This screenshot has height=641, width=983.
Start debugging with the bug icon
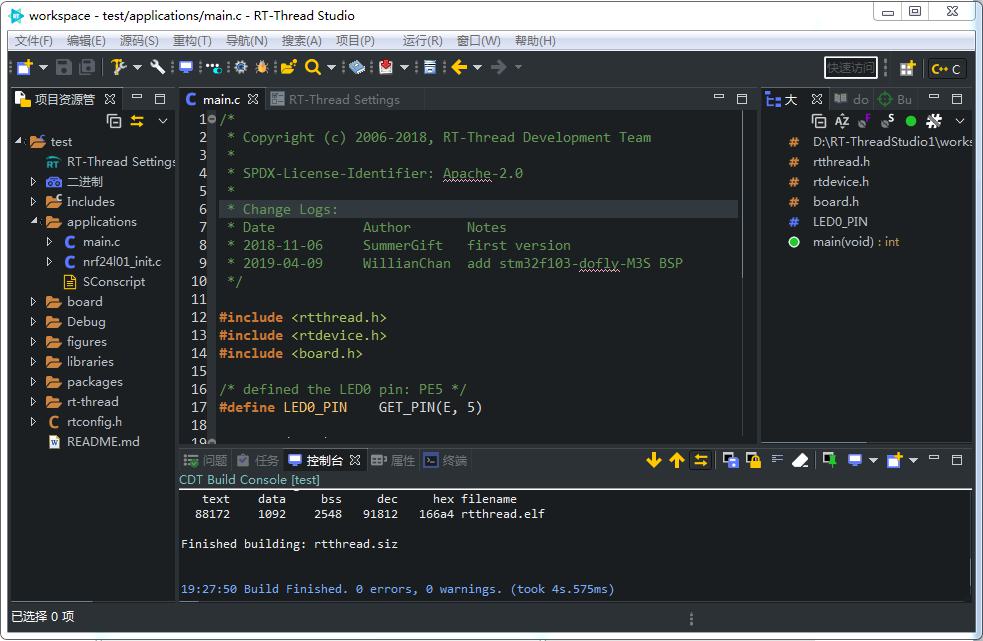[x=262, y=67]
